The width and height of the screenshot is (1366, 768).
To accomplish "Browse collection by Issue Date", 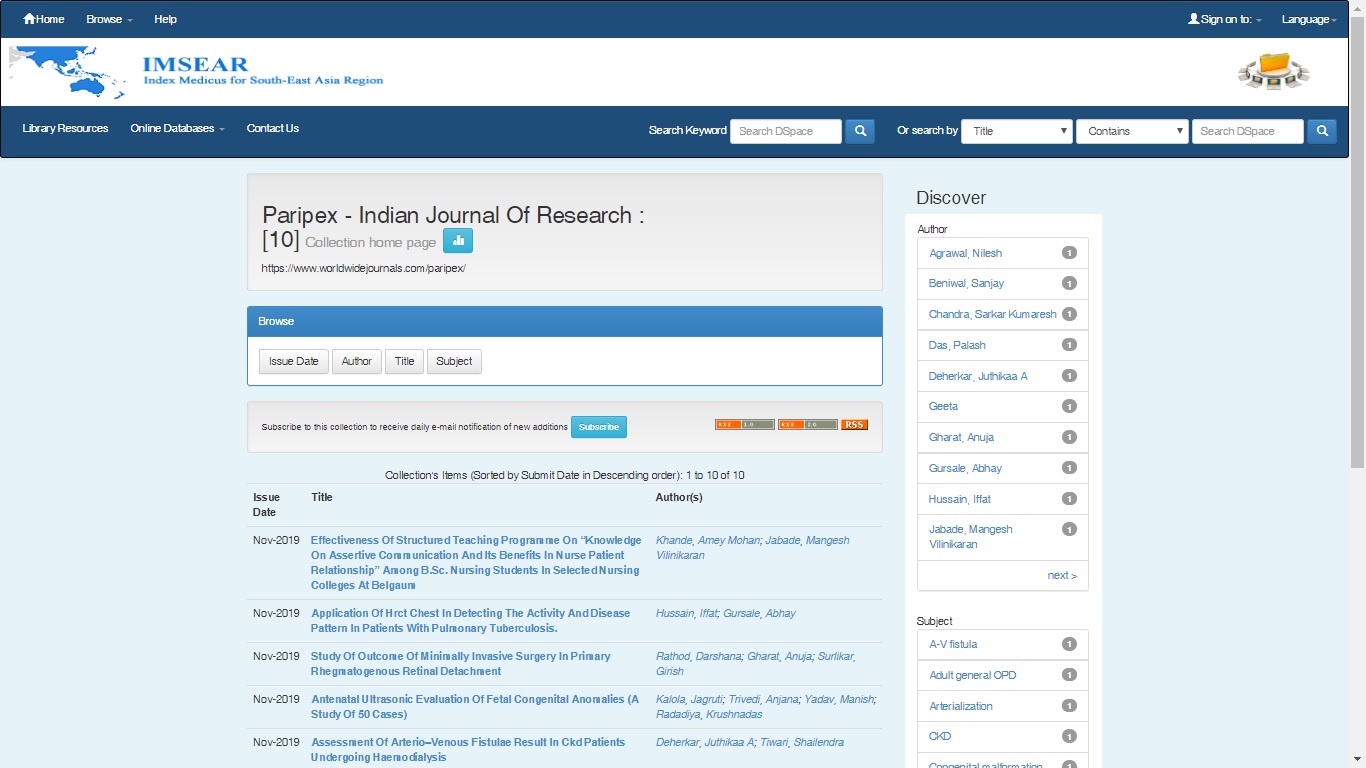I will (293, 361).
